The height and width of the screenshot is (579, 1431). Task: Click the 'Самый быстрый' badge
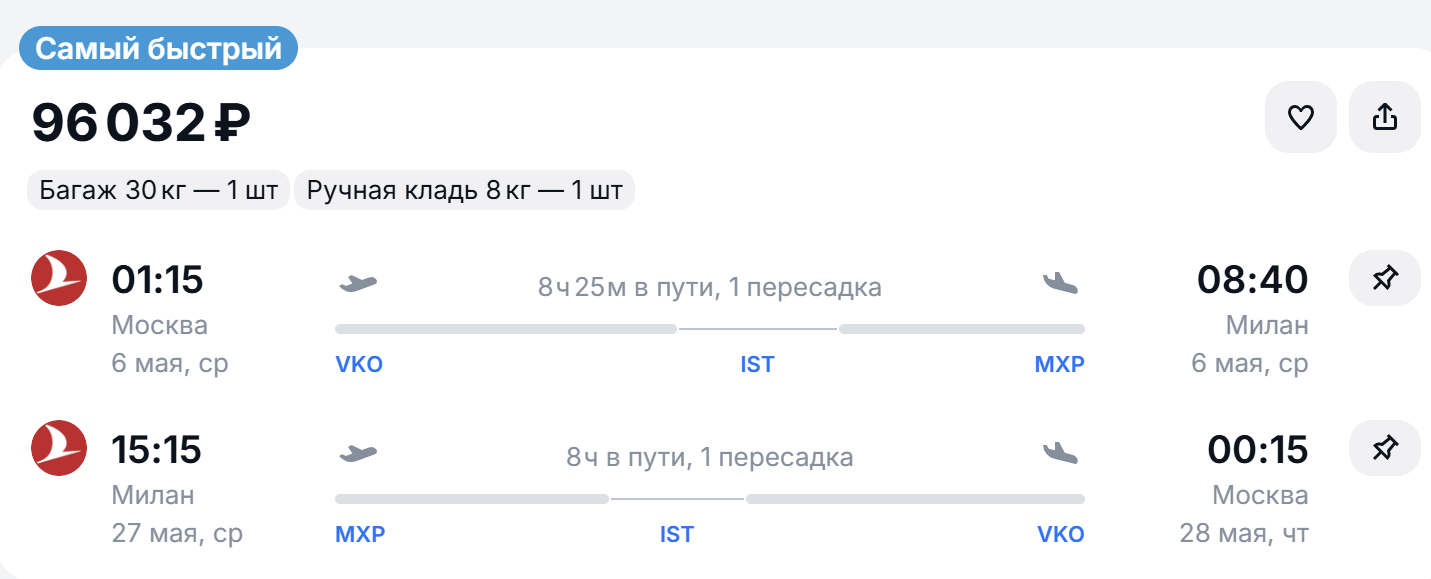pyautogui.click(x=158, y=48)
